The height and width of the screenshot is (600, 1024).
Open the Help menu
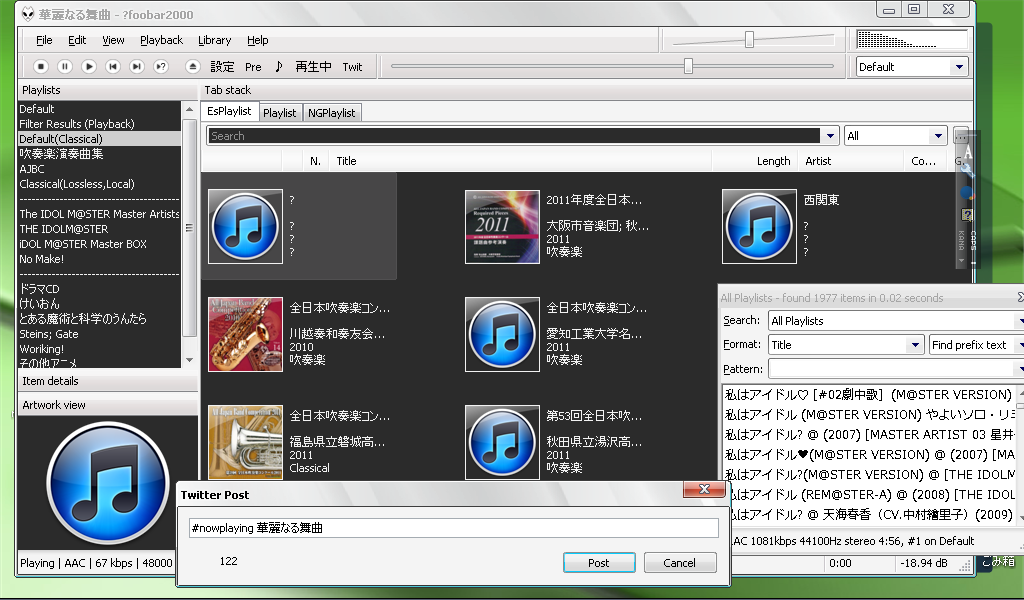point(257,40)
